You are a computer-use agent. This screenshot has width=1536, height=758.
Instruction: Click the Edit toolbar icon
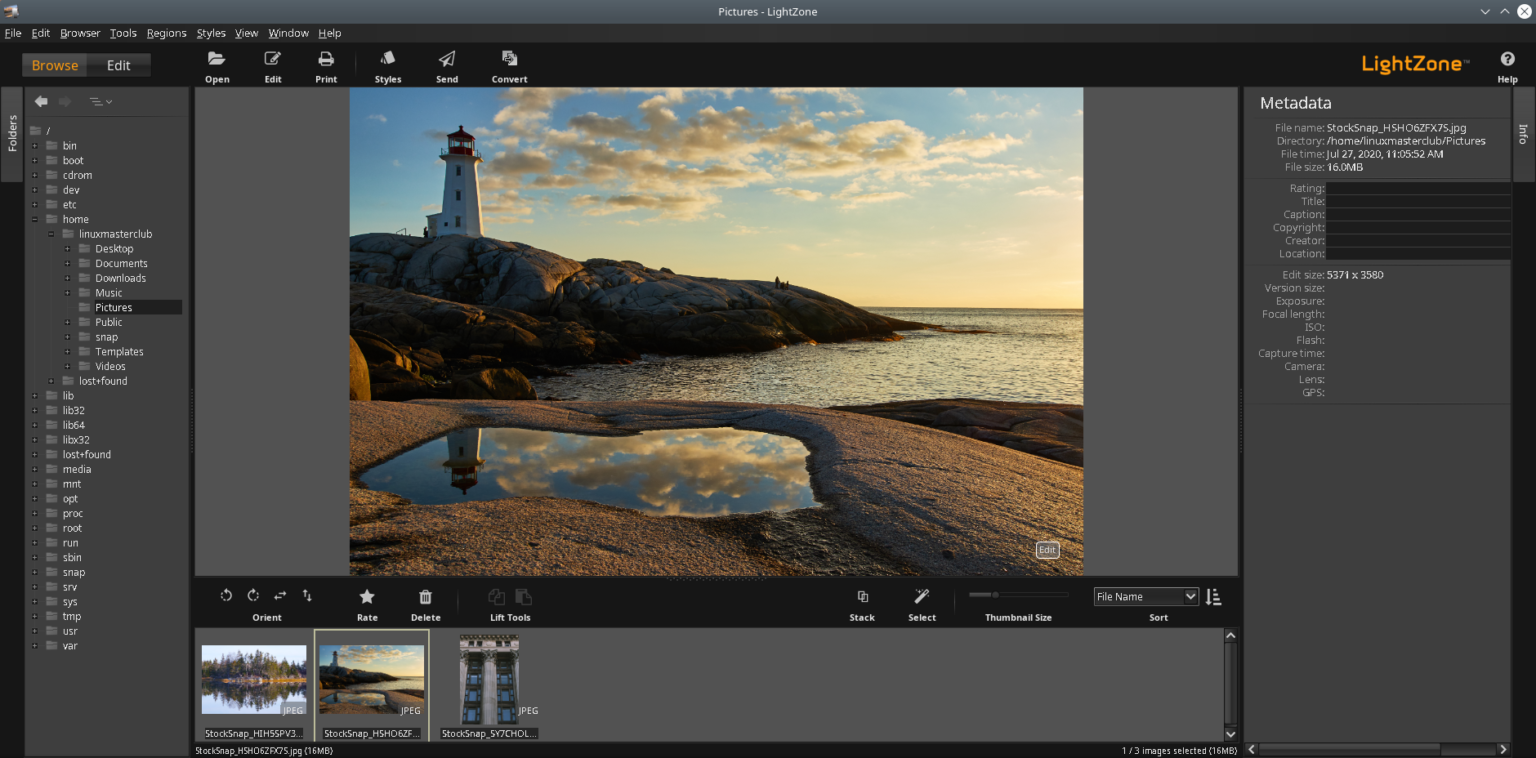pos(273,59)
